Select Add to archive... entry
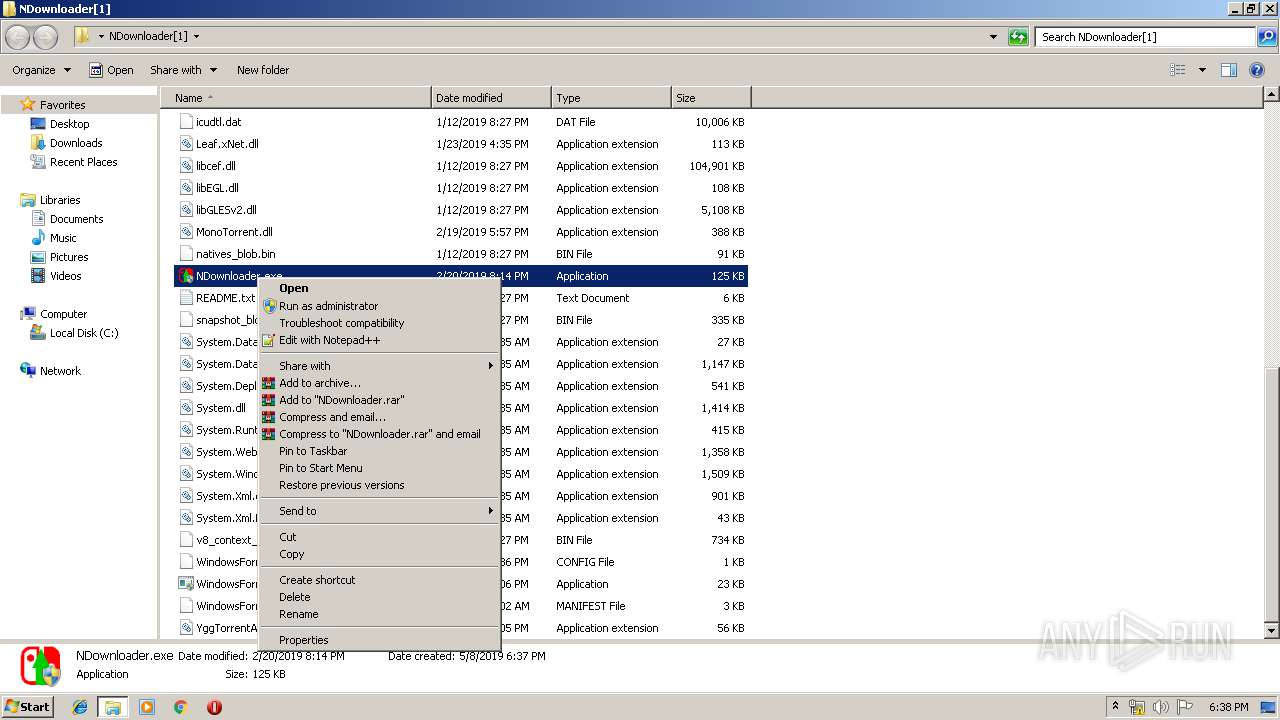The width and height of the screenshot is (1280, 720). (379, 383)
